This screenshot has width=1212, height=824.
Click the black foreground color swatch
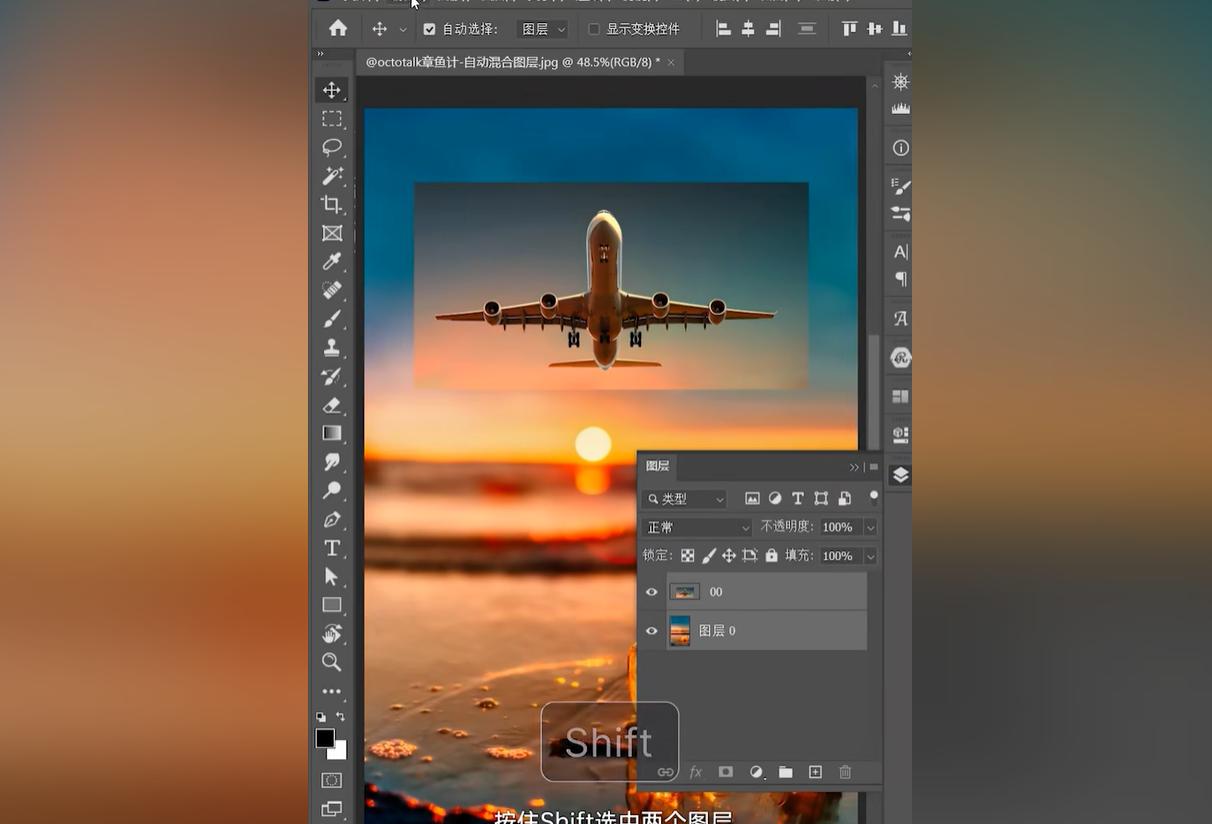click(325, 738)
